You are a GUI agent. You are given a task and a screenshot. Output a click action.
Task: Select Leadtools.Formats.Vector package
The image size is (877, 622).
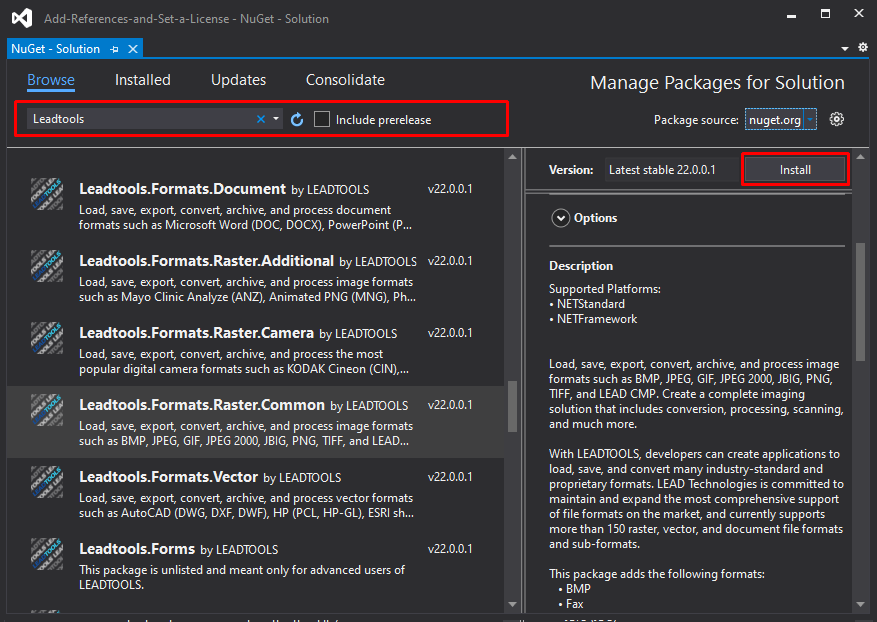(255, 494)
